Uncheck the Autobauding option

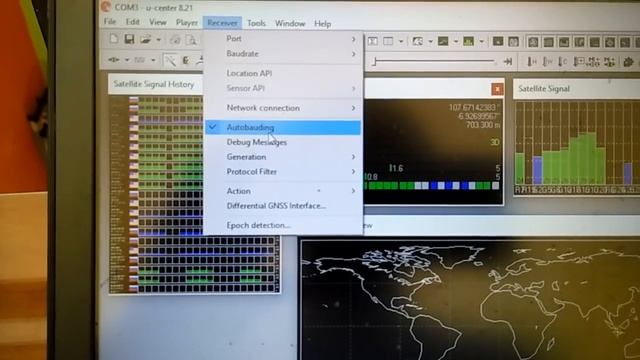(x=282, y=127)
